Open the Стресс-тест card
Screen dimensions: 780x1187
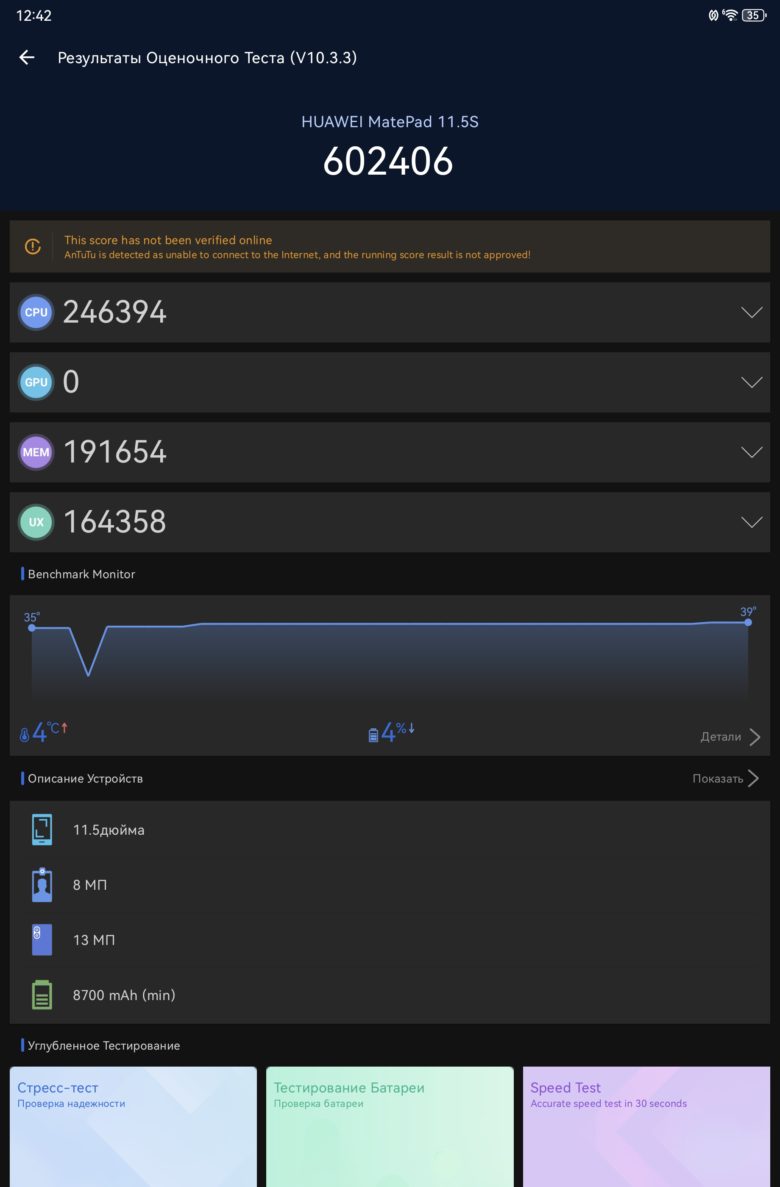coord(133,1126)
